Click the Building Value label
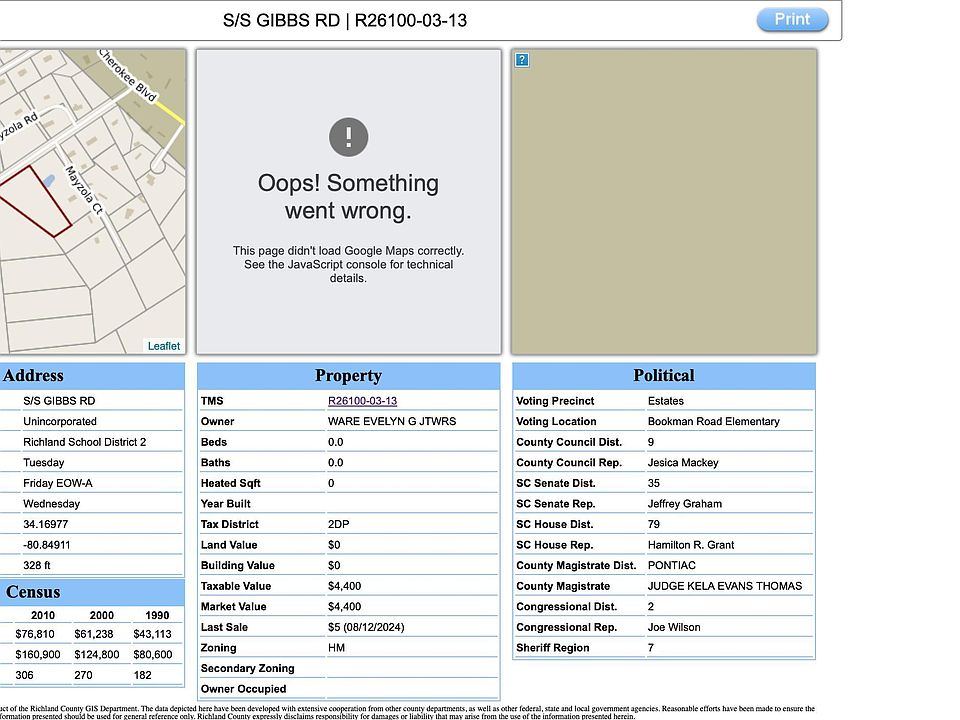 (238, 566)
